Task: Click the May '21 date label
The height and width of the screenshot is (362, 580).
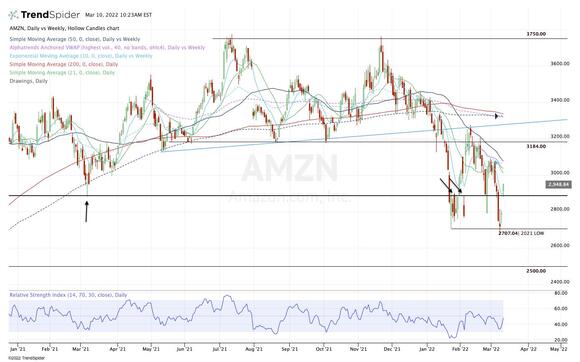Action: (x=151, y=349)
